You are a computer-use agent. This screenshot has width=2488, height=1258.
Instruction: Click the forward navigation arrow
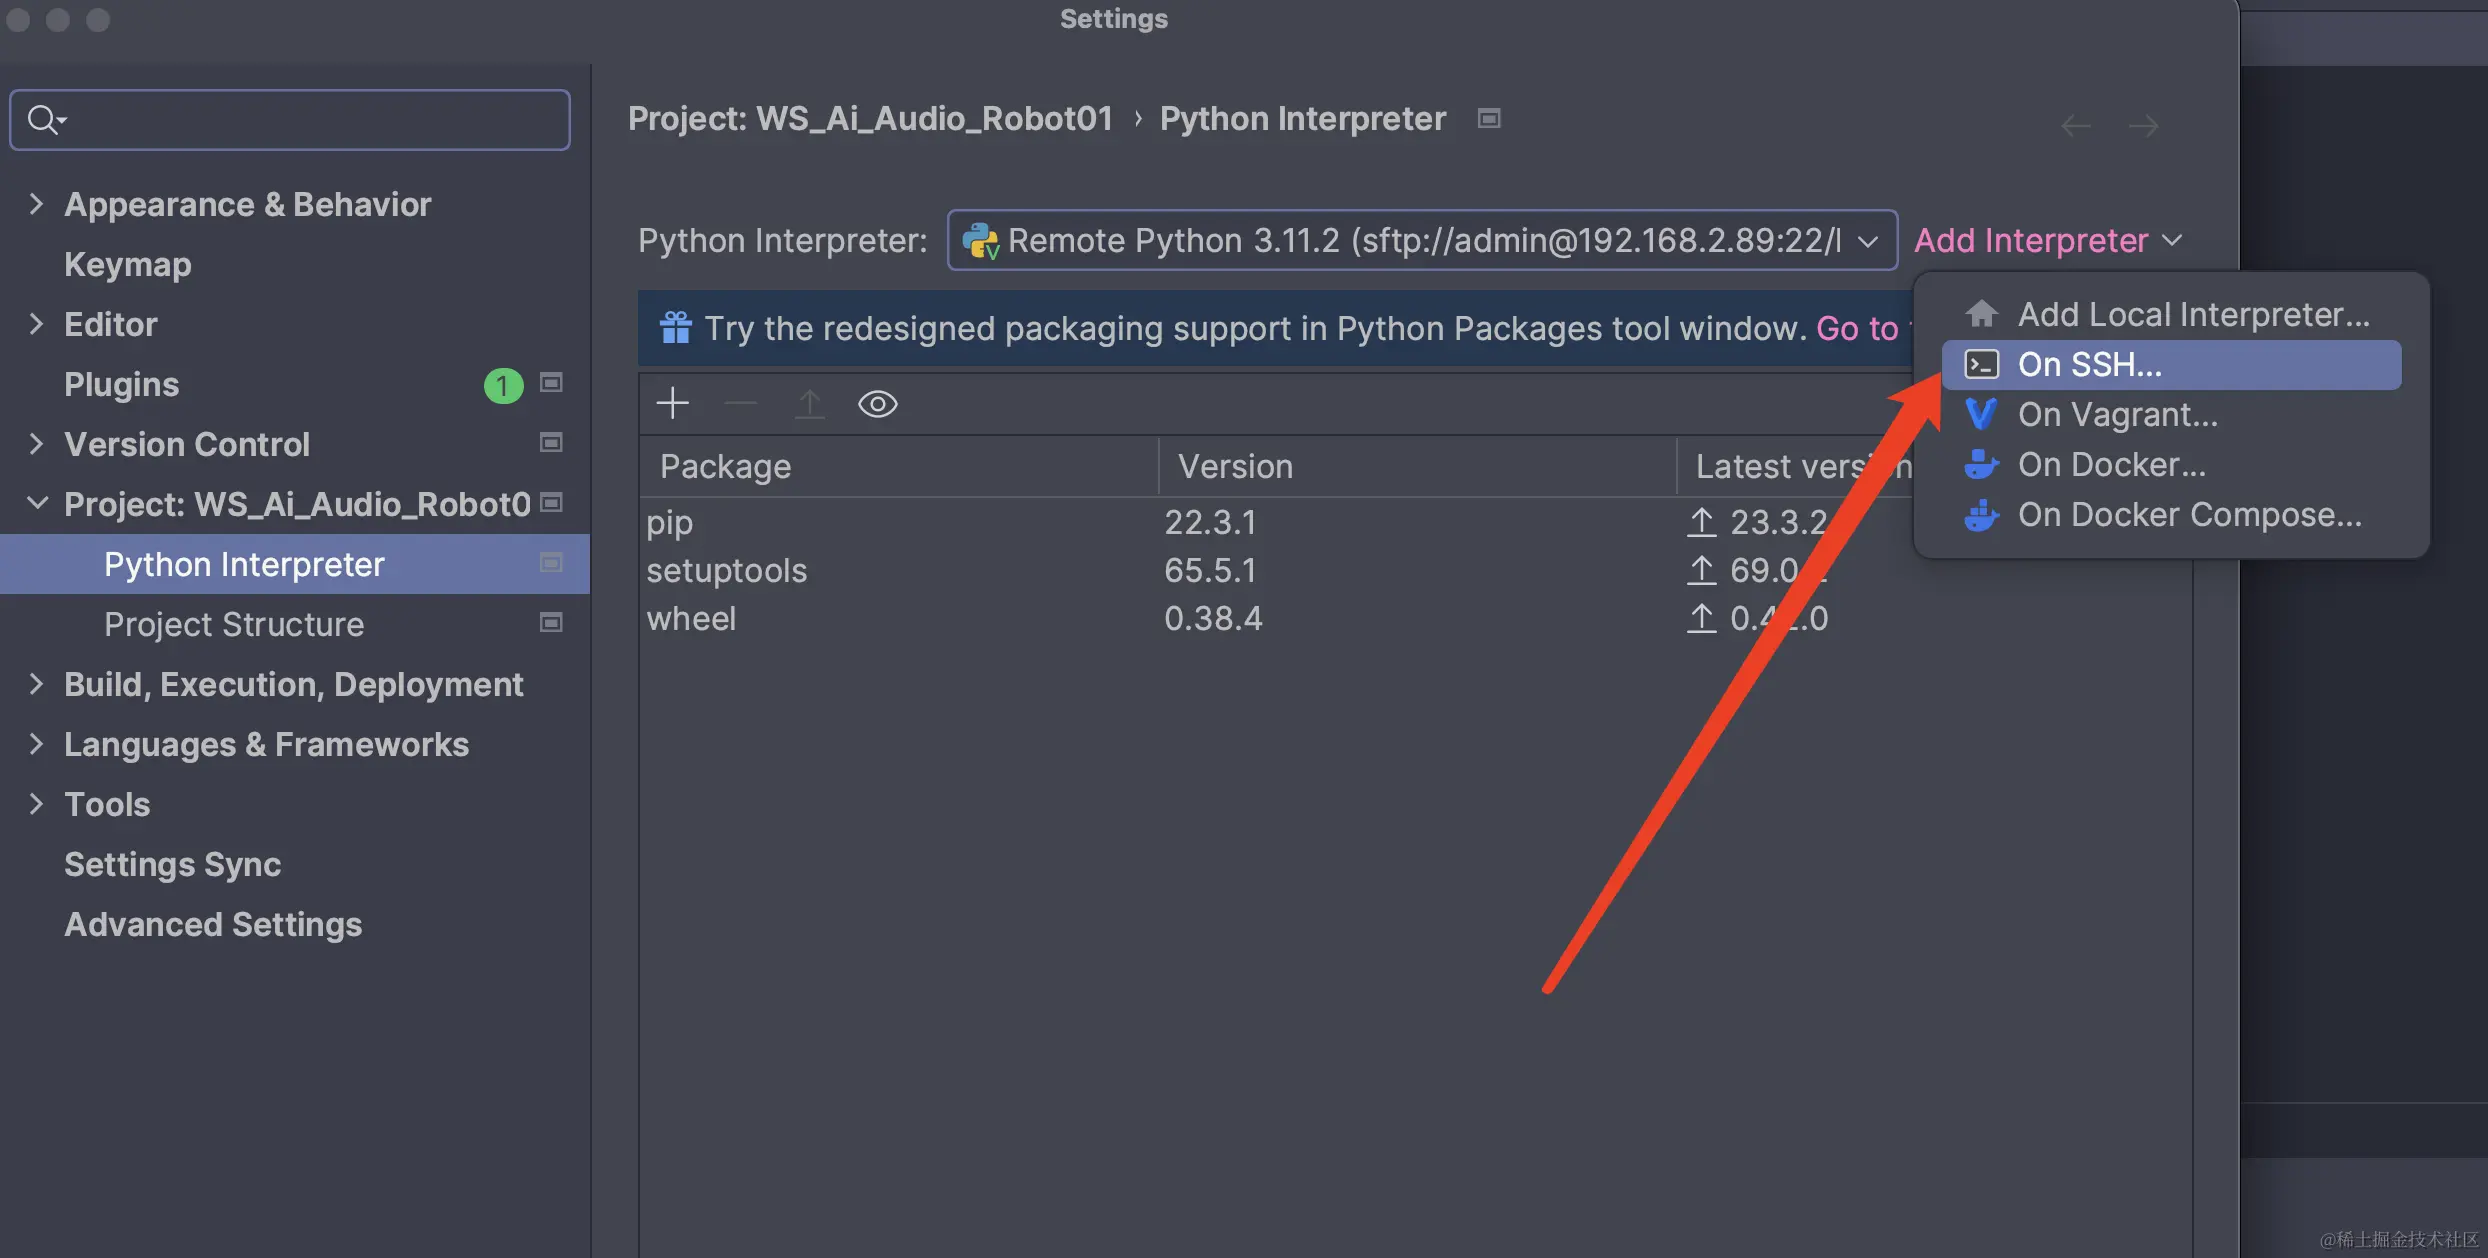point(2144,125)
